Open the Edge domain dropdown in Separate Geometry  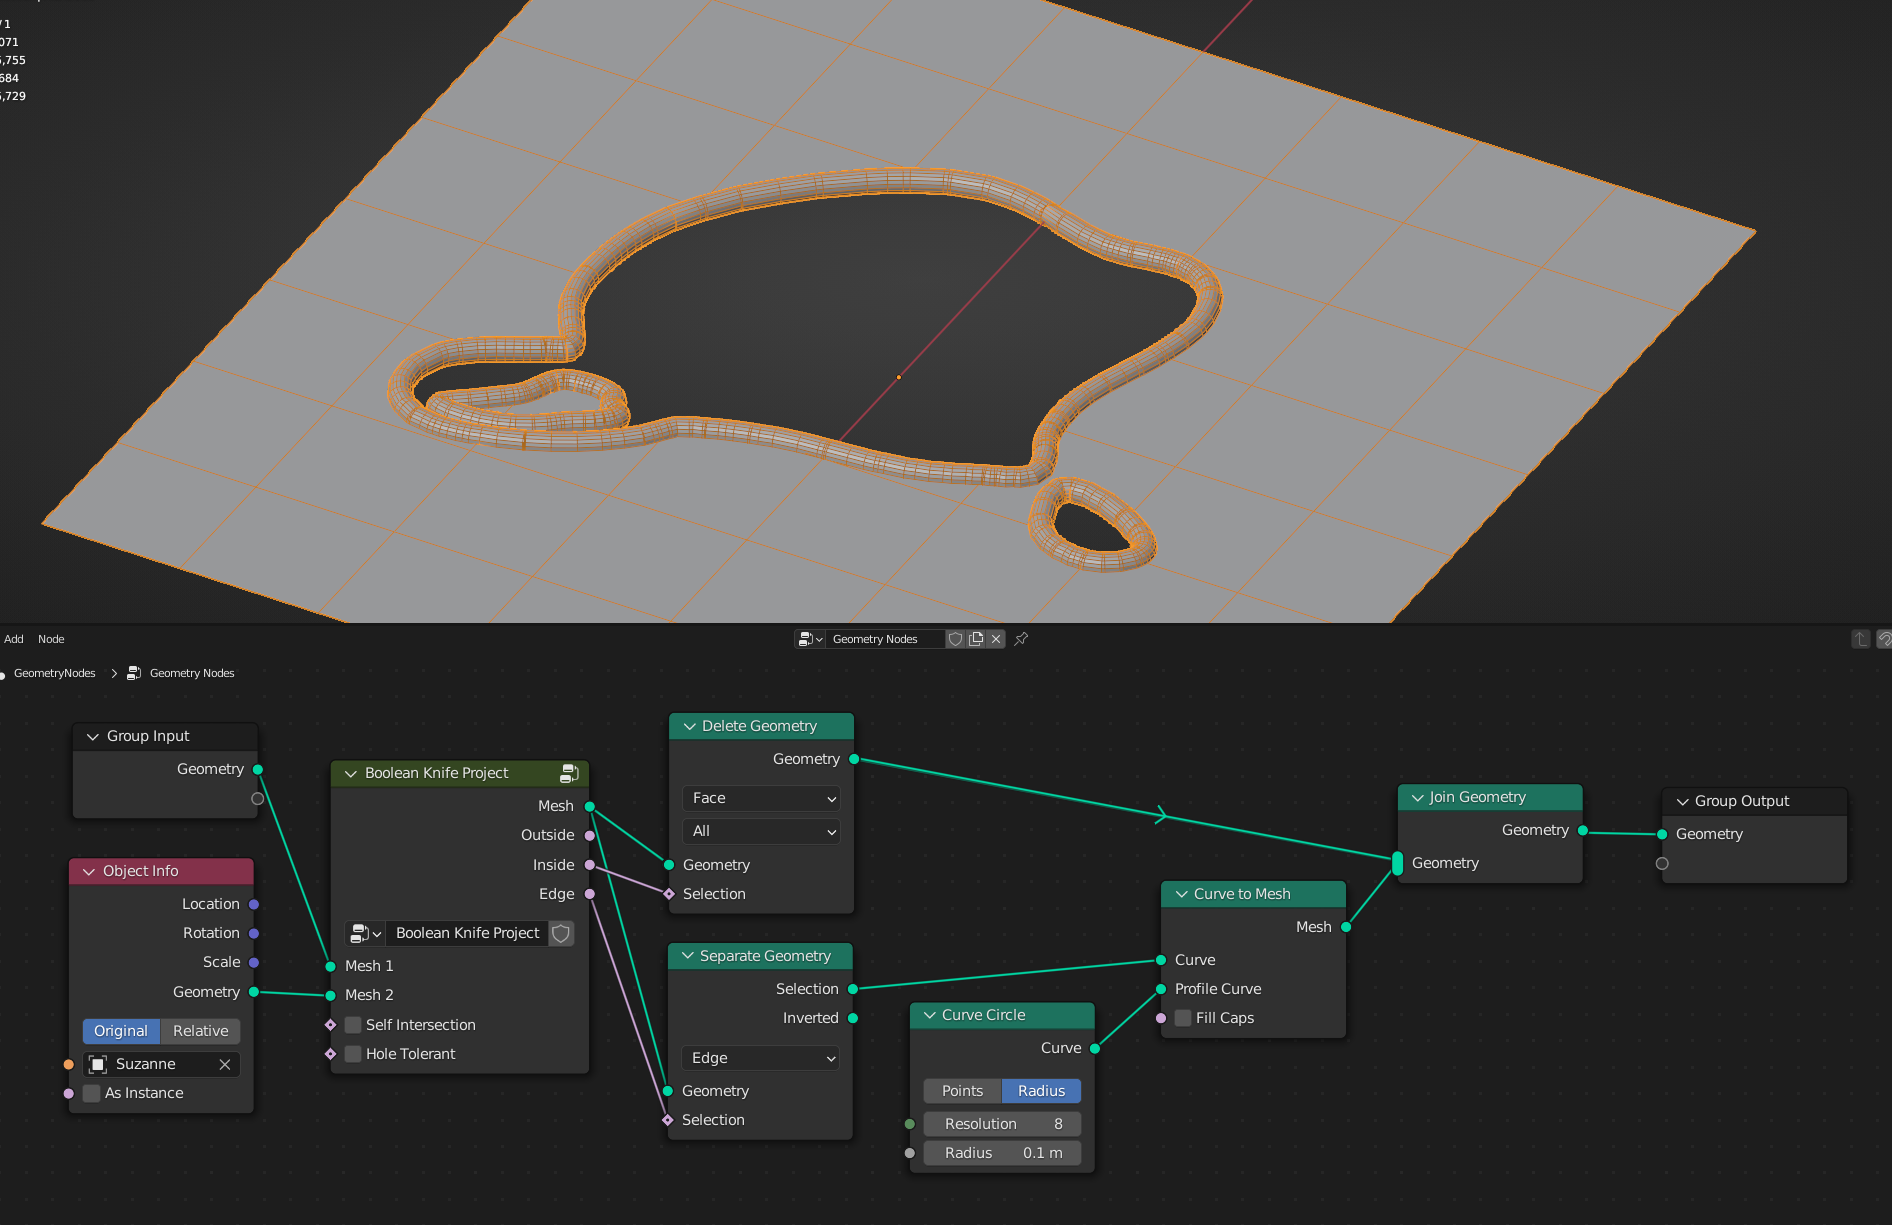(760, 1058)
